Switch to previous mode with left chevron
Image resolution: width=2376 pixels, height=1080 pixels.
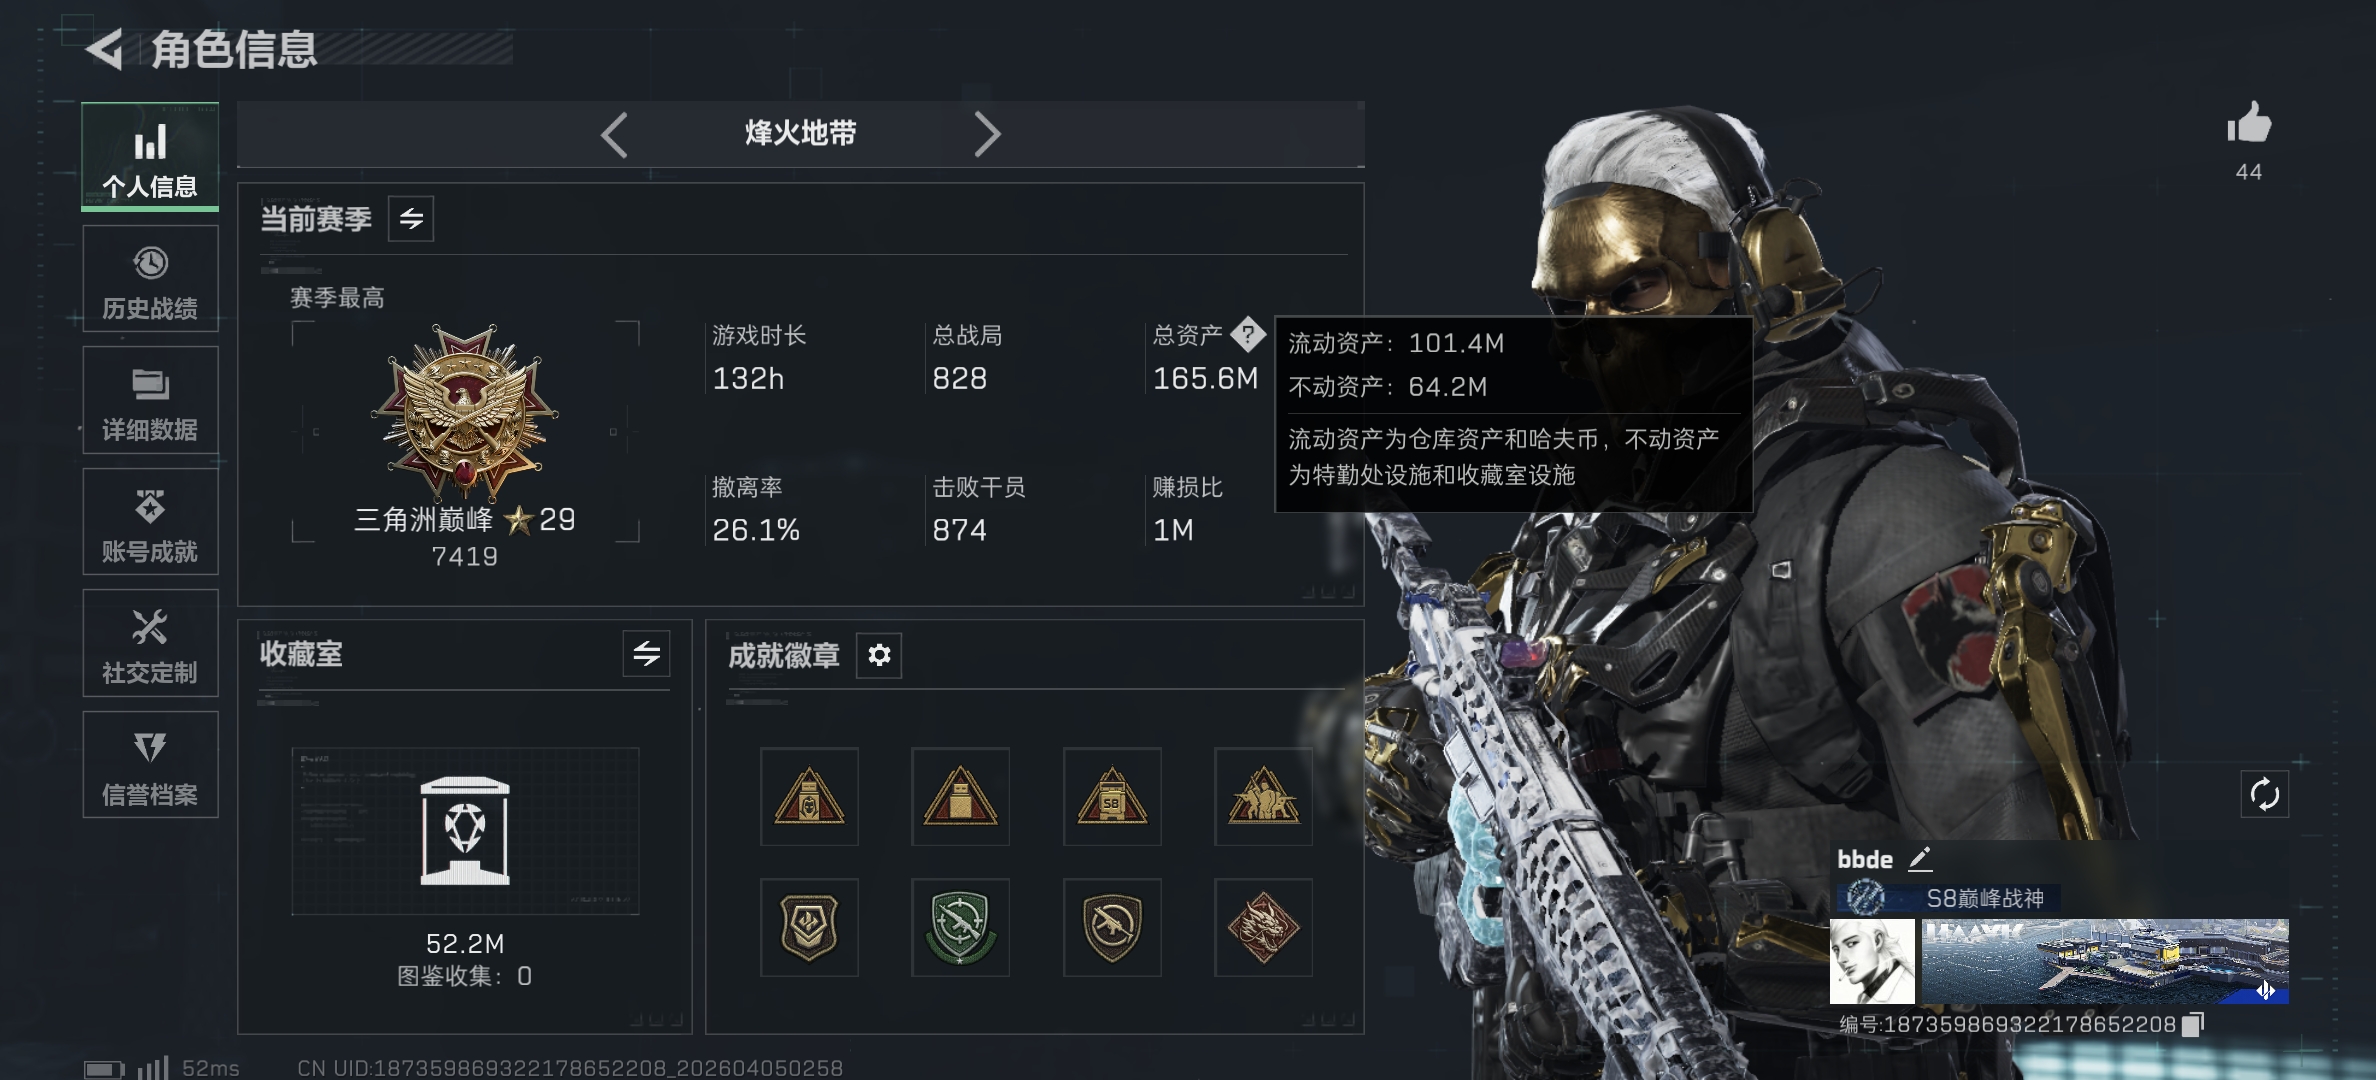click(614, 134)
